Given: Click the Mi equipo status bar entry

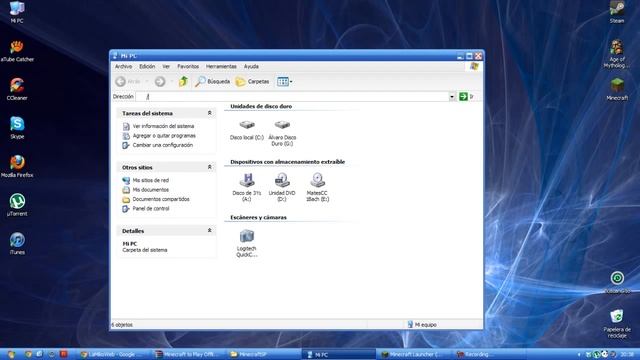Looking at the screenshot, I should pyautogui.click(x=422, y=324).
